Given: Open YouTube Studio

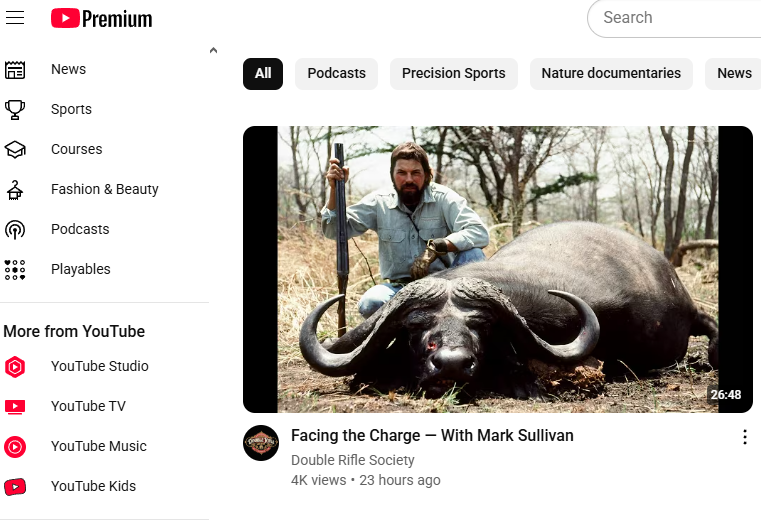Looking at the screenshot, I should coord(99,366).
